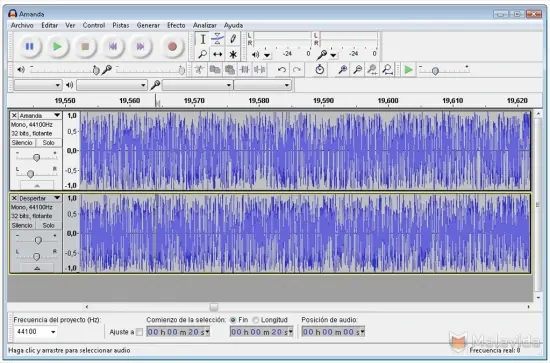Click the Fit Selection zoom icon
The image size is (550, 363).
click(x=372, y=69)
